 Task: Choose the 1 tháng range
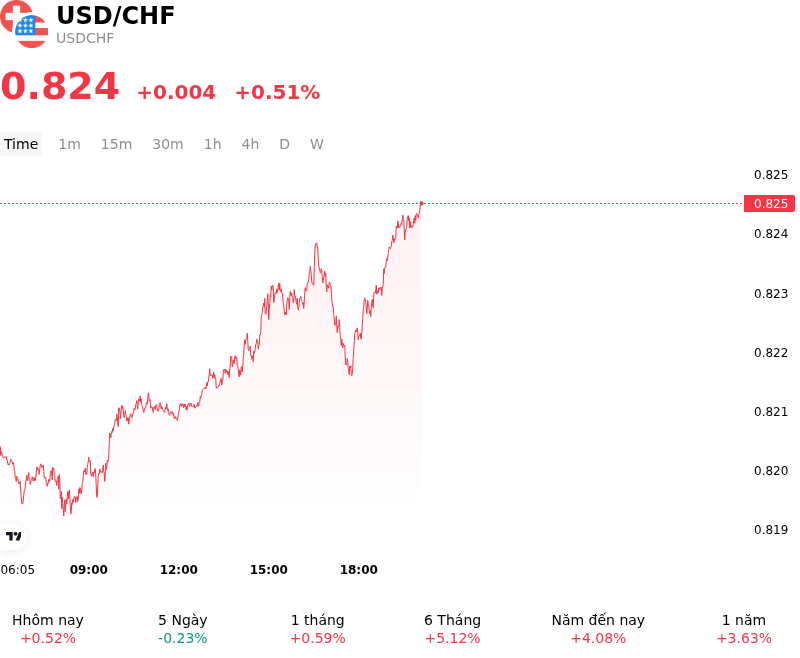[317, 628]
